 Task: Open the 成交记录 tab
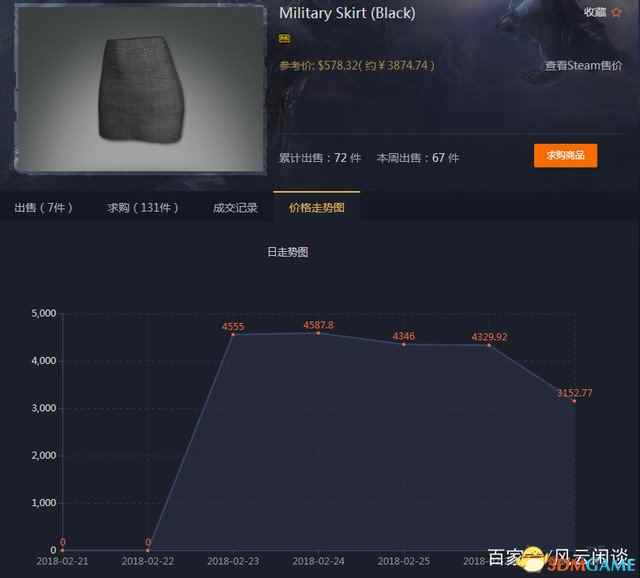pos(236,208)
